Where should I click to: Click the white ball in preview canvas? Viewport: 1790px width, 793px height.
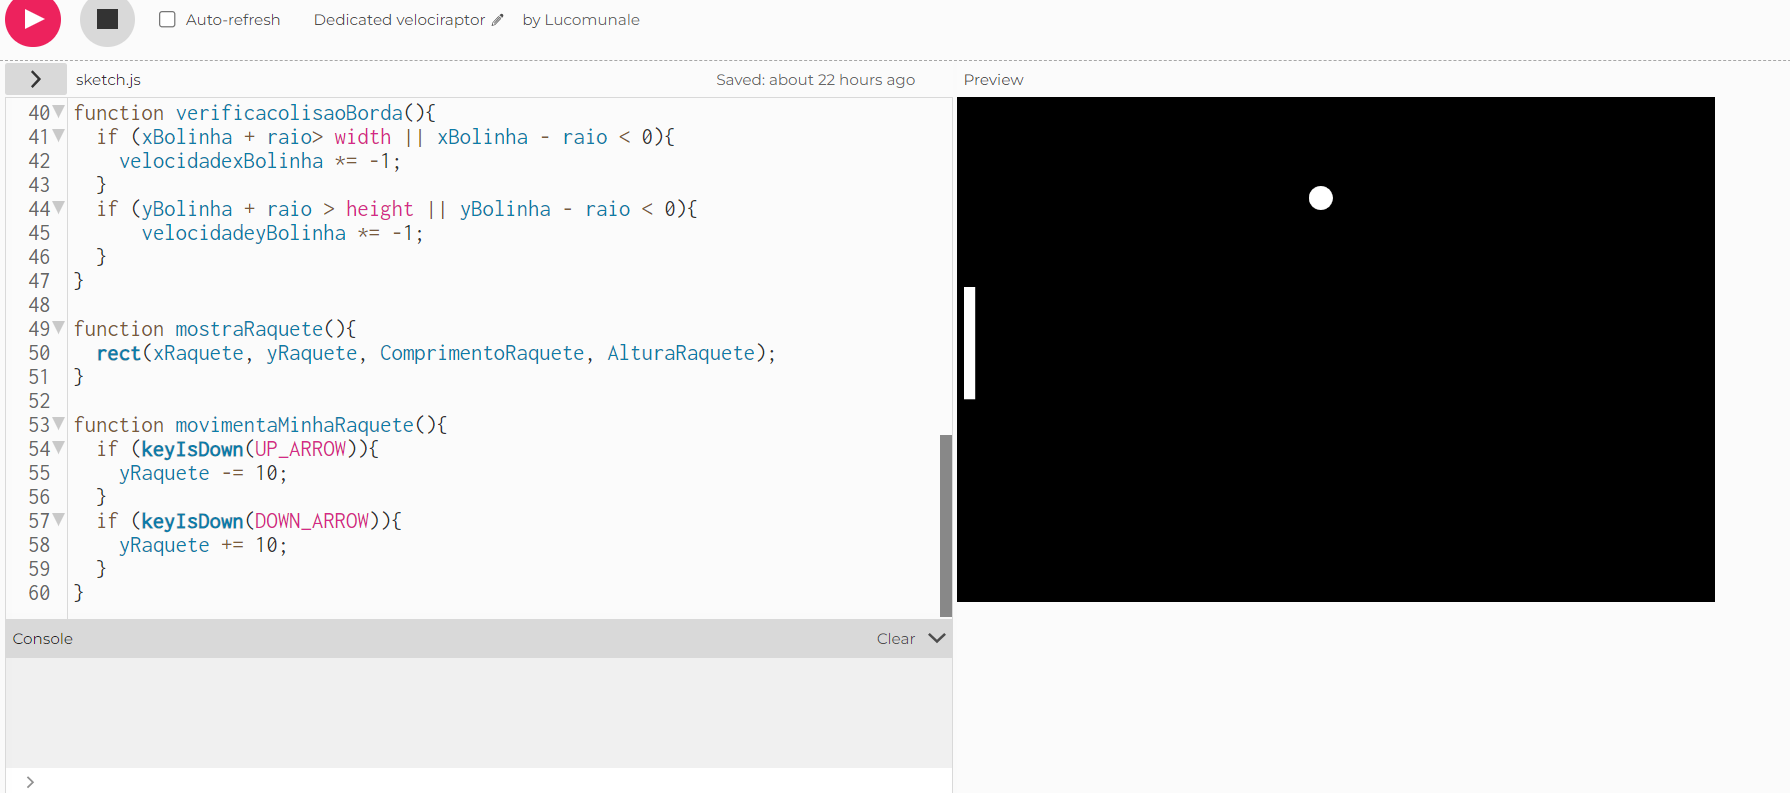tap(1321, 198)
